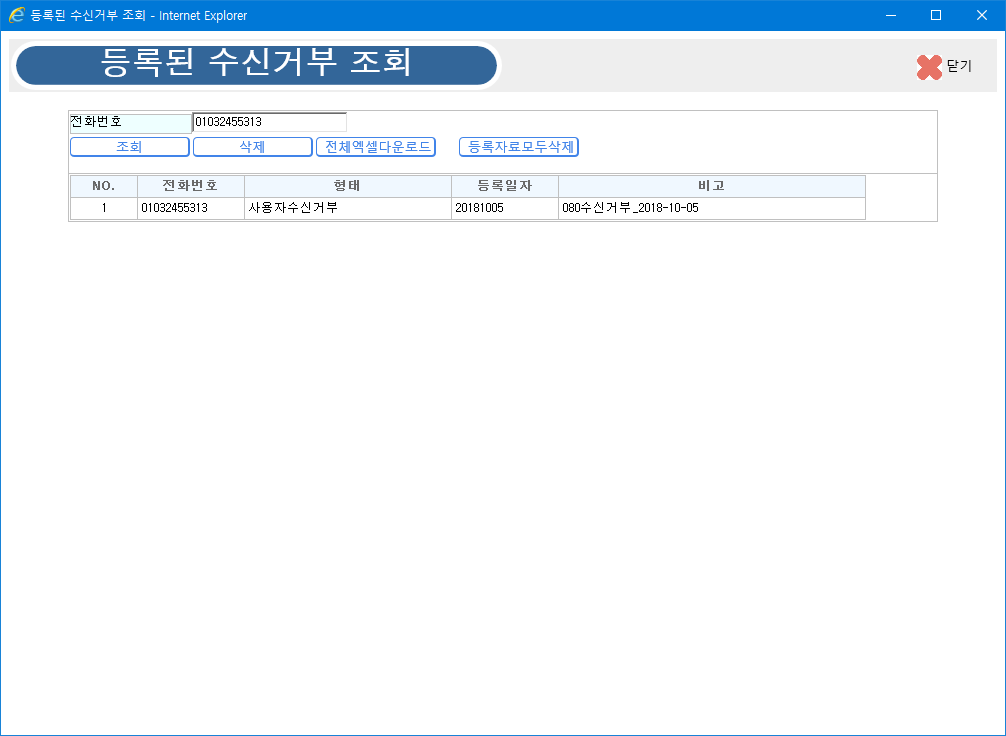Viewport: 1006px width, 736px height.
Task: Click the 삭제 delete button
Action: coord(253,147)
